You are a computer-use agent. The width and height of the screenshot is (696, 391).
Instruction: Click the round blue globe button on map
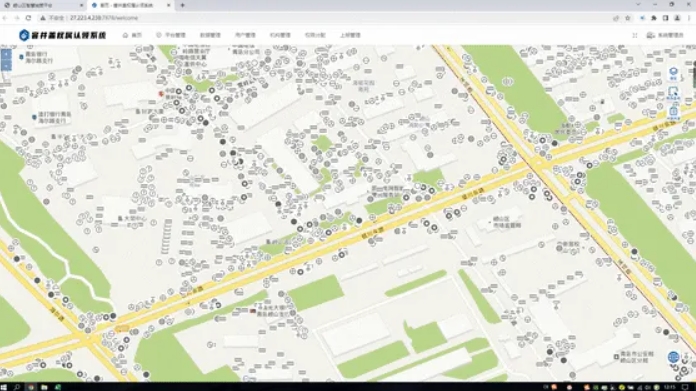673,356
